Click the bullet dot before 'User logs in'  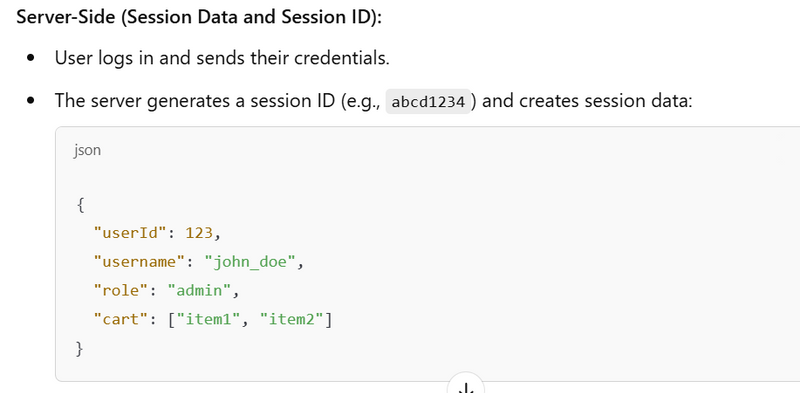point(31,58)
